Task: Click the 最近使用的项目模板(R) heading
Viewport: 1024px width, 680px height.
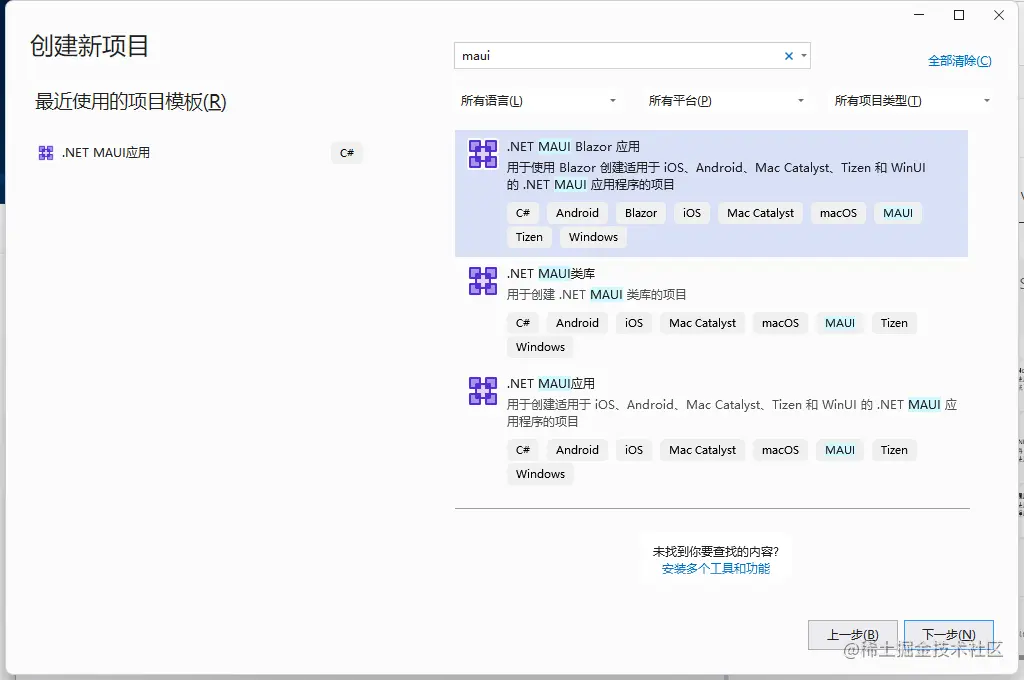Action: tap(131, 102)
